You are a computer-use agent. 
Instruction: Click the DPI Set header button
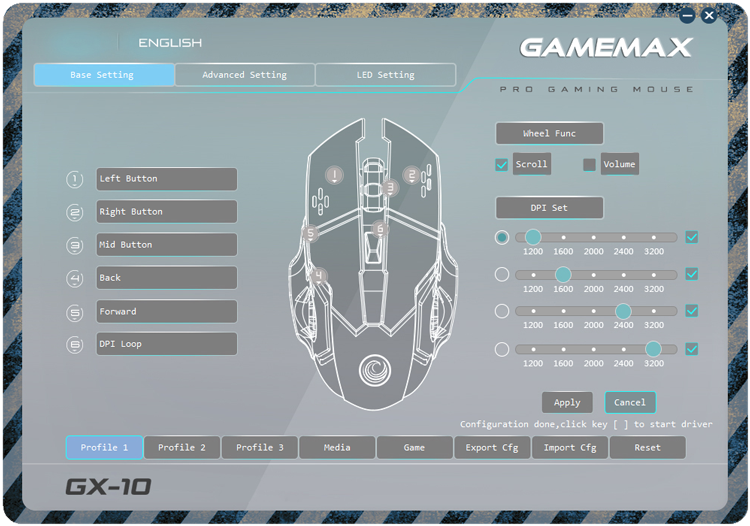coord(550,208)
